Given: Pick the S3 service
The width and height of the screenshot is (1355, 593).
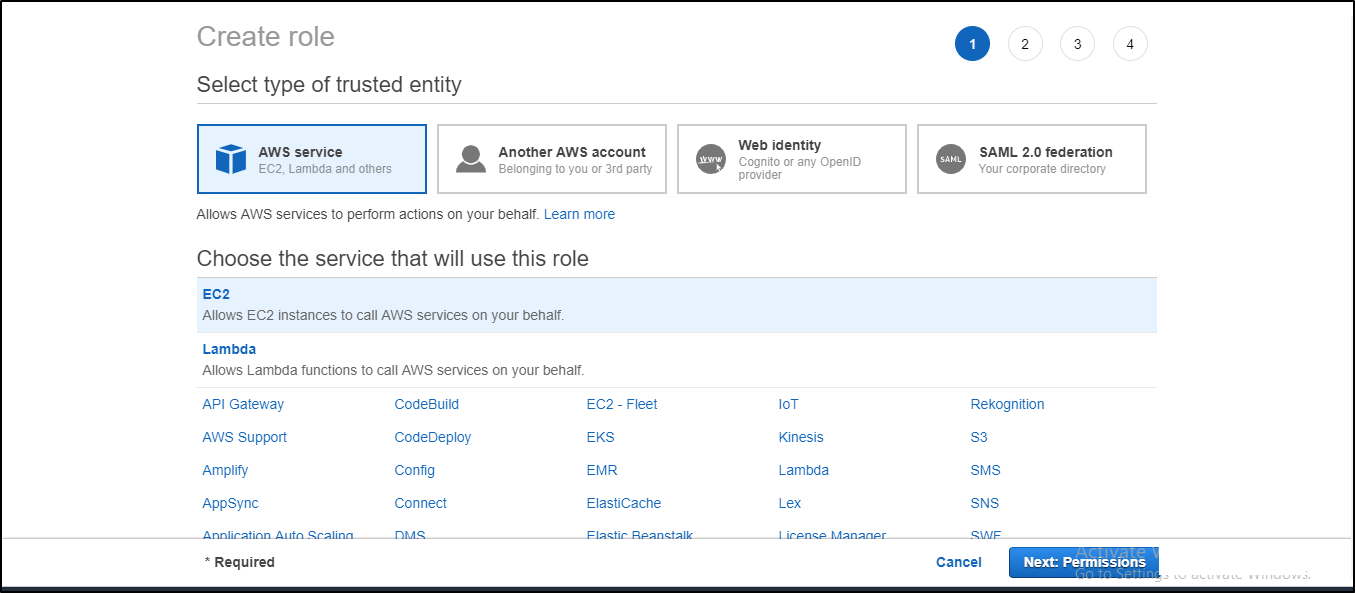Looking at the screenshot, I should (979, 437).
